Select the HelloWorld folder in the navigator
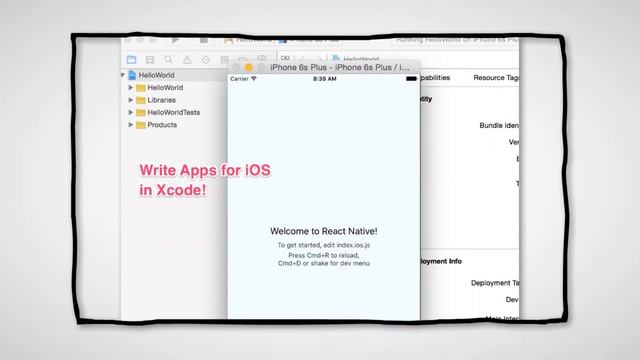This screenshot has height=360, width=640. tap(165, 87)
